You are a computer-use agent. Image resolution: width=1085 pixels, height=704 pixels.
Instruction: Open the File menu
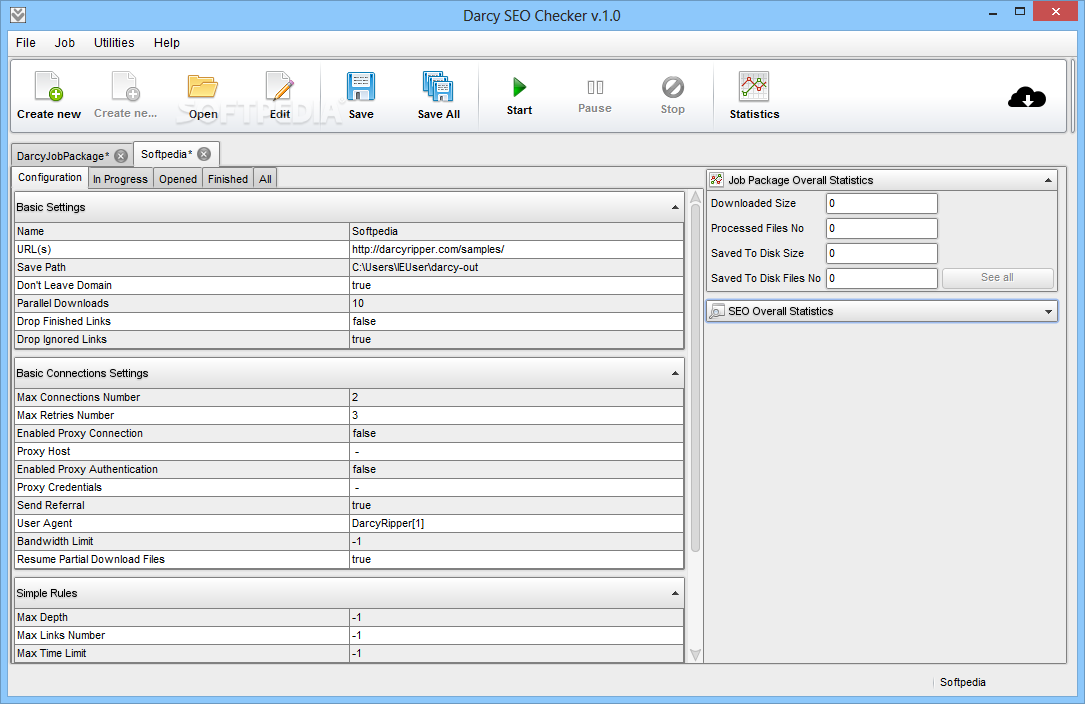[x=26, y=42]
